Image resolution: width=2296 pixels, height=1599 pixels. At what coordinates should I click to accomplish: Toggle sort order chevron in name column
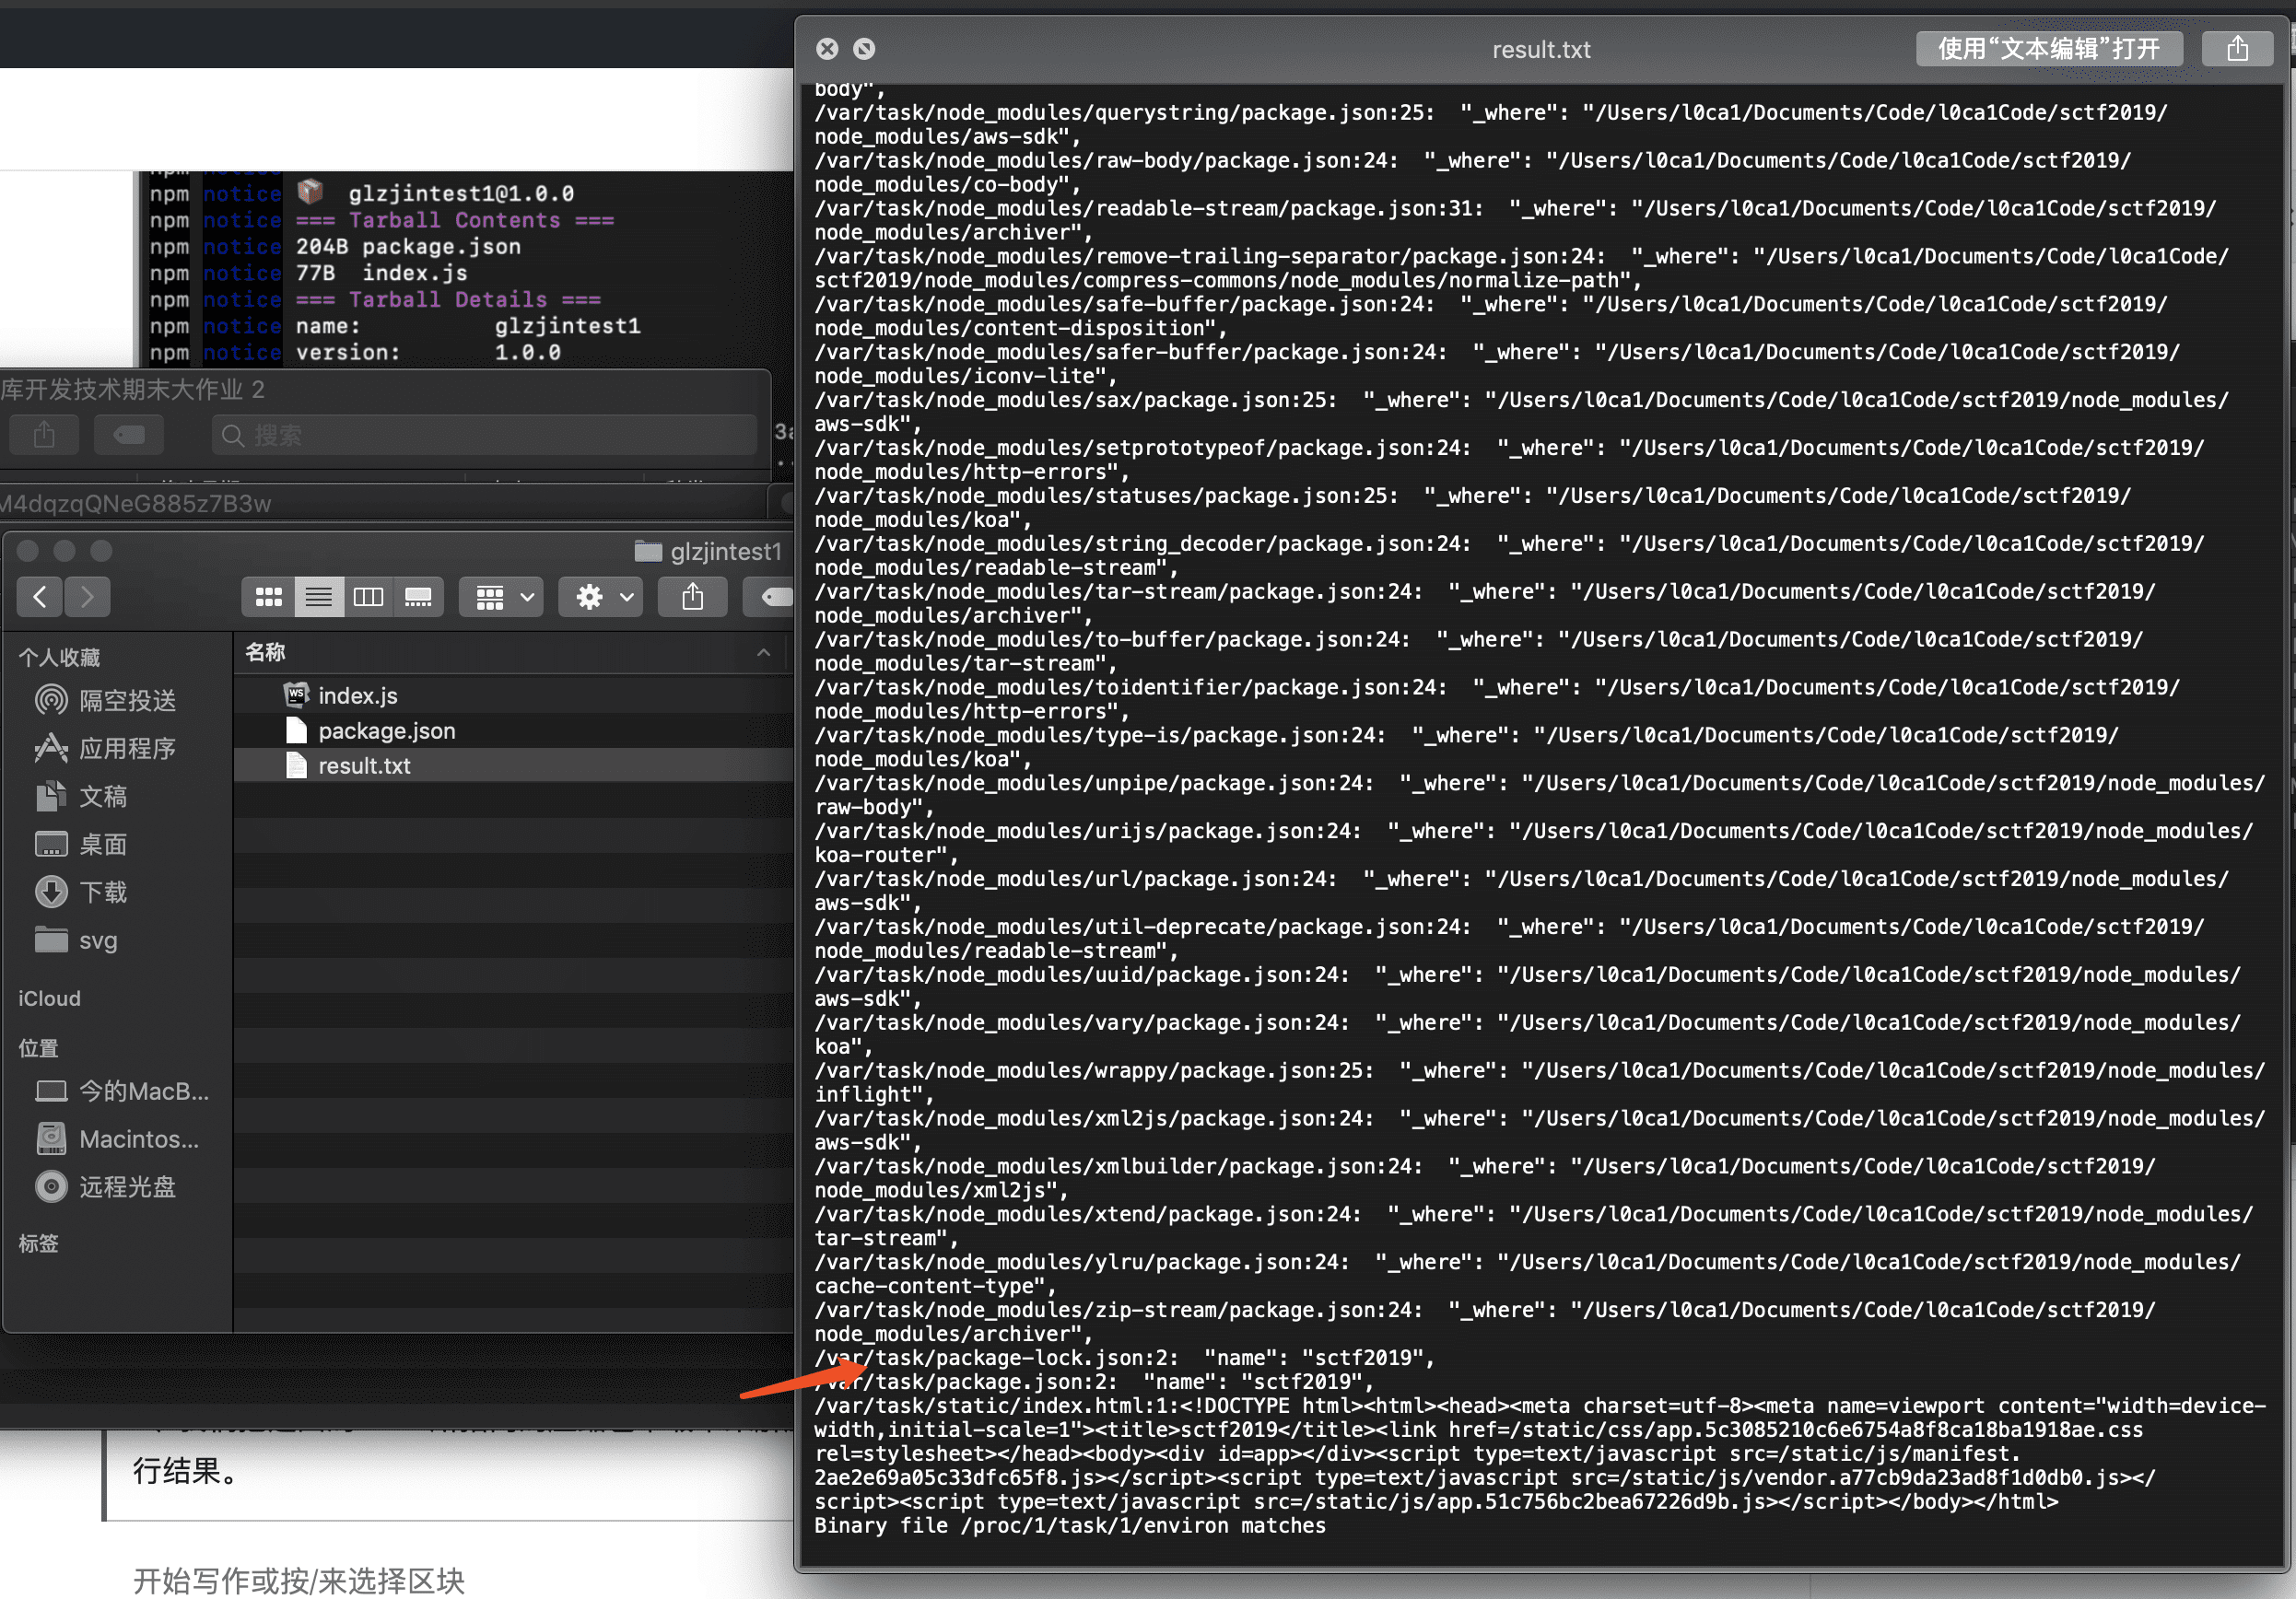(763, 652)
